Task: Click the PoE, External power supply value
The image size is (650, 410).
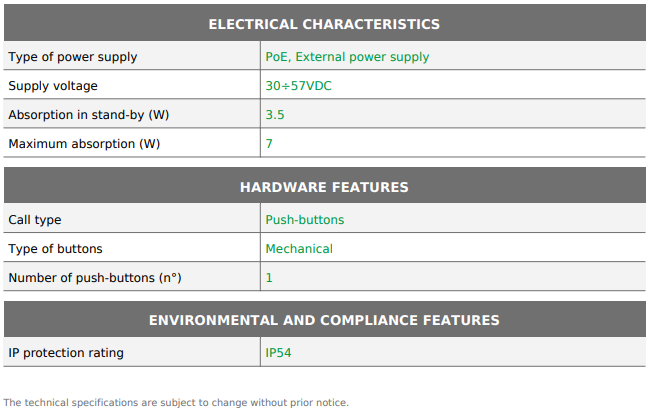Action: (347, 57)
